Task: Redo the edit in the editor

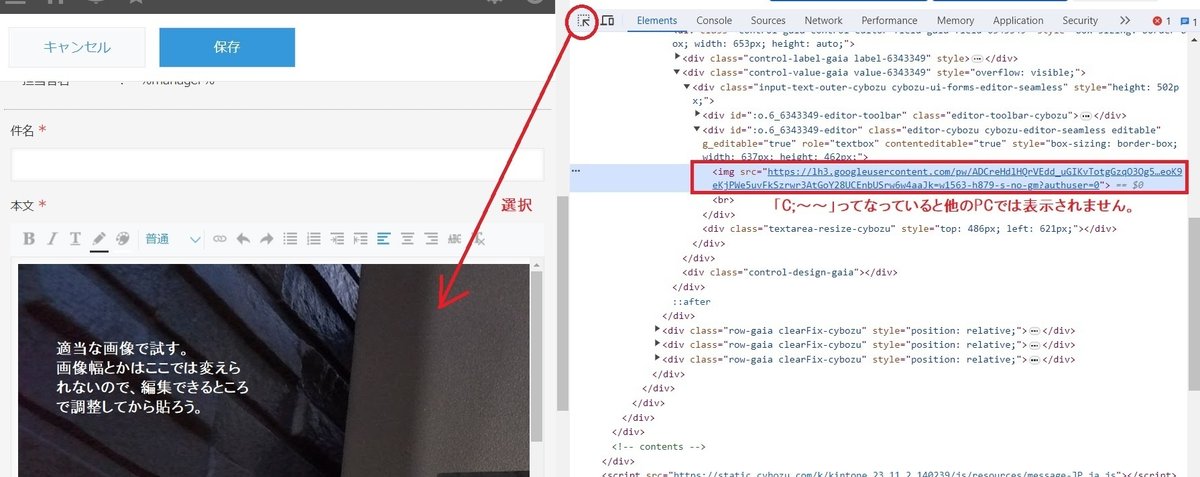Action: click(x=267, y=239)
